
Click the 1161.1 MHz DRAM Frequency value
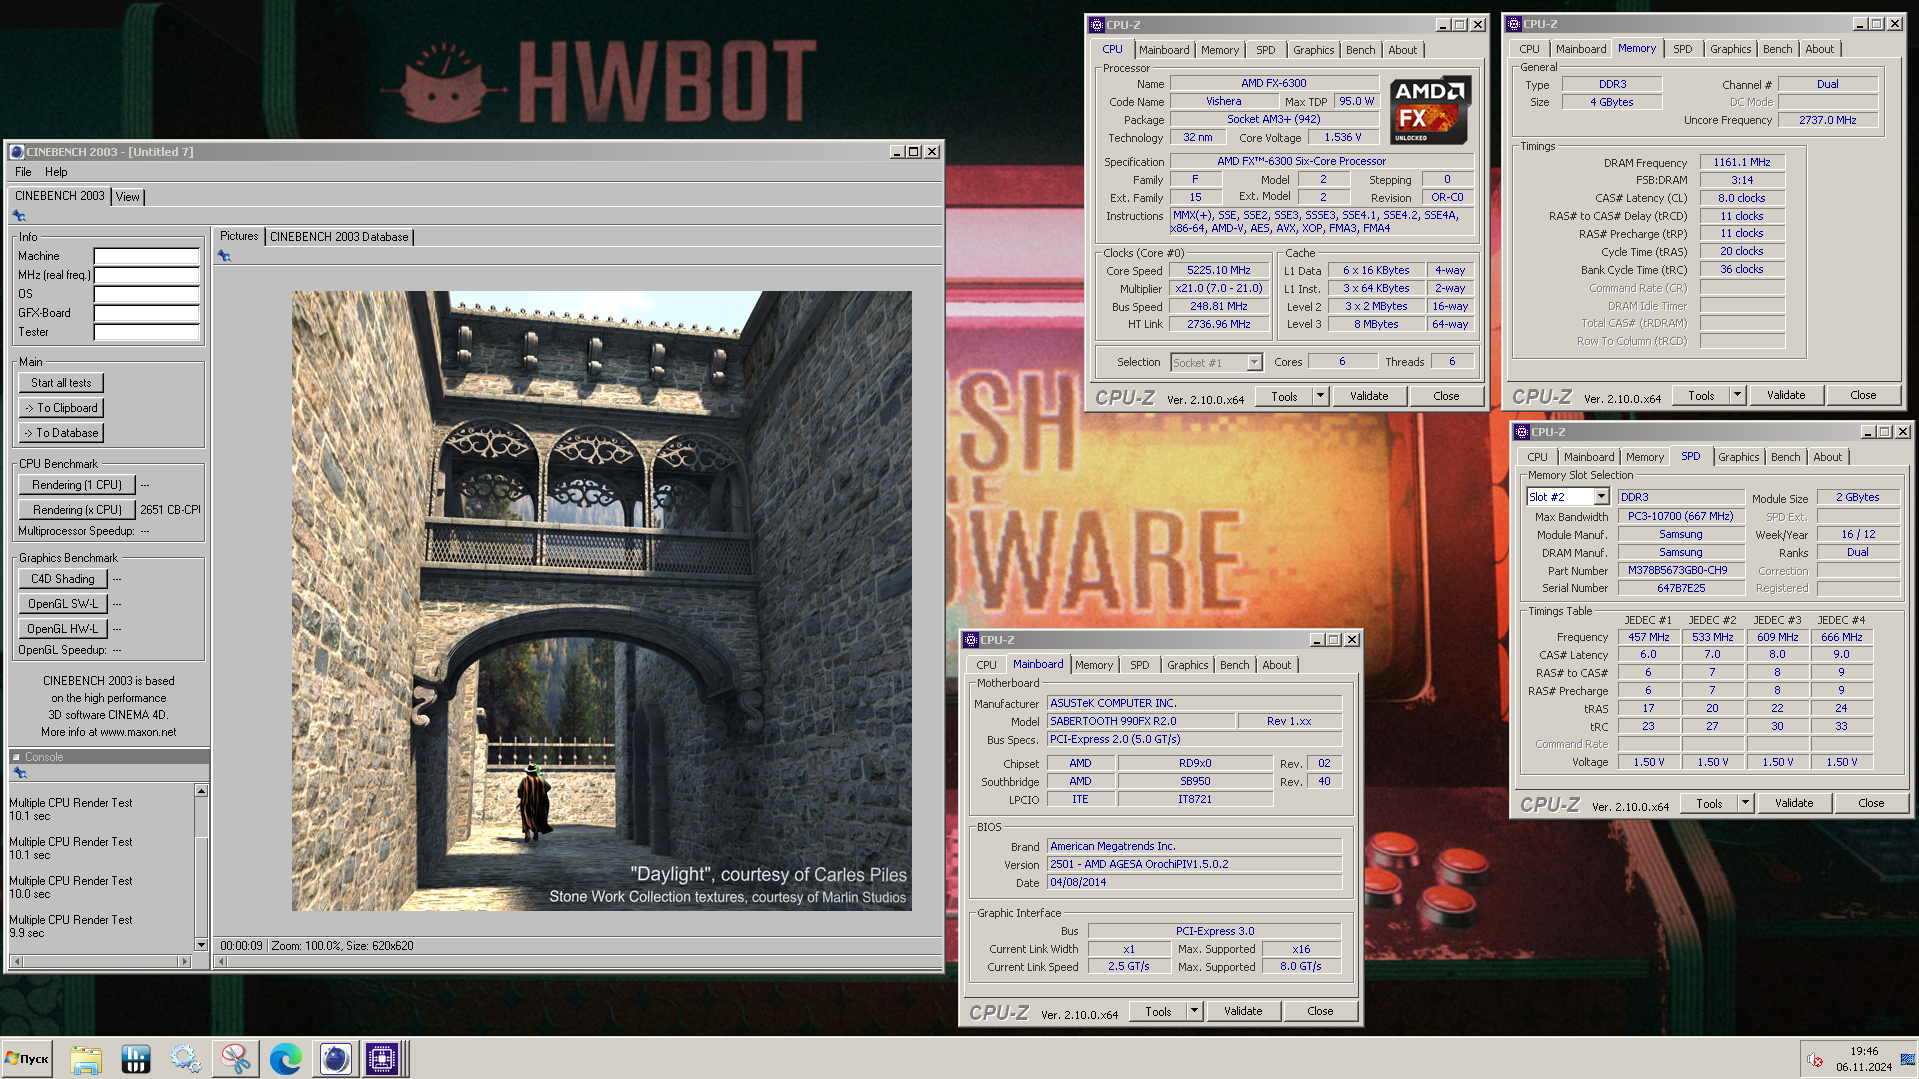point(1741,162)
